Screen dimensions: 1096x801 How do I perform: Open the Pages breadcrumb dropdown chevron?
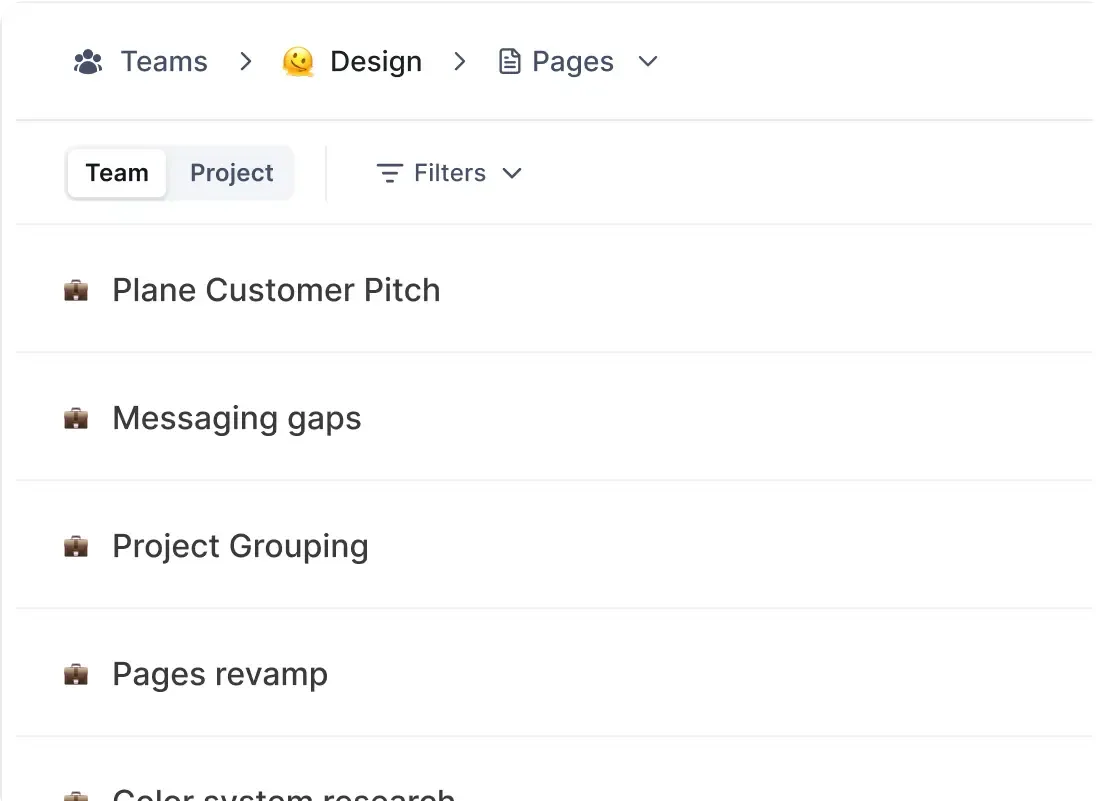[x=647, y=62]
